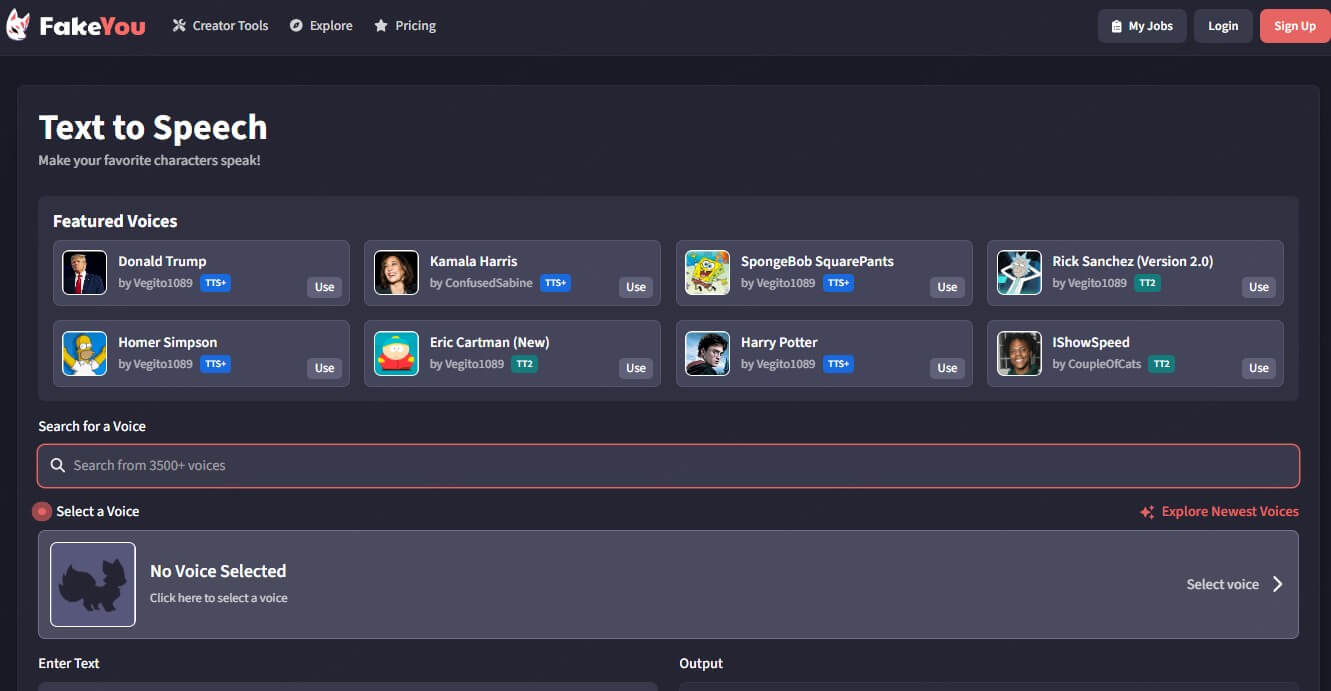The height and width of the screenshot is (691, 1331).
Task: Use the Rick Sanchez (Version 2.0) voice
Action: tap(1259, 287)
